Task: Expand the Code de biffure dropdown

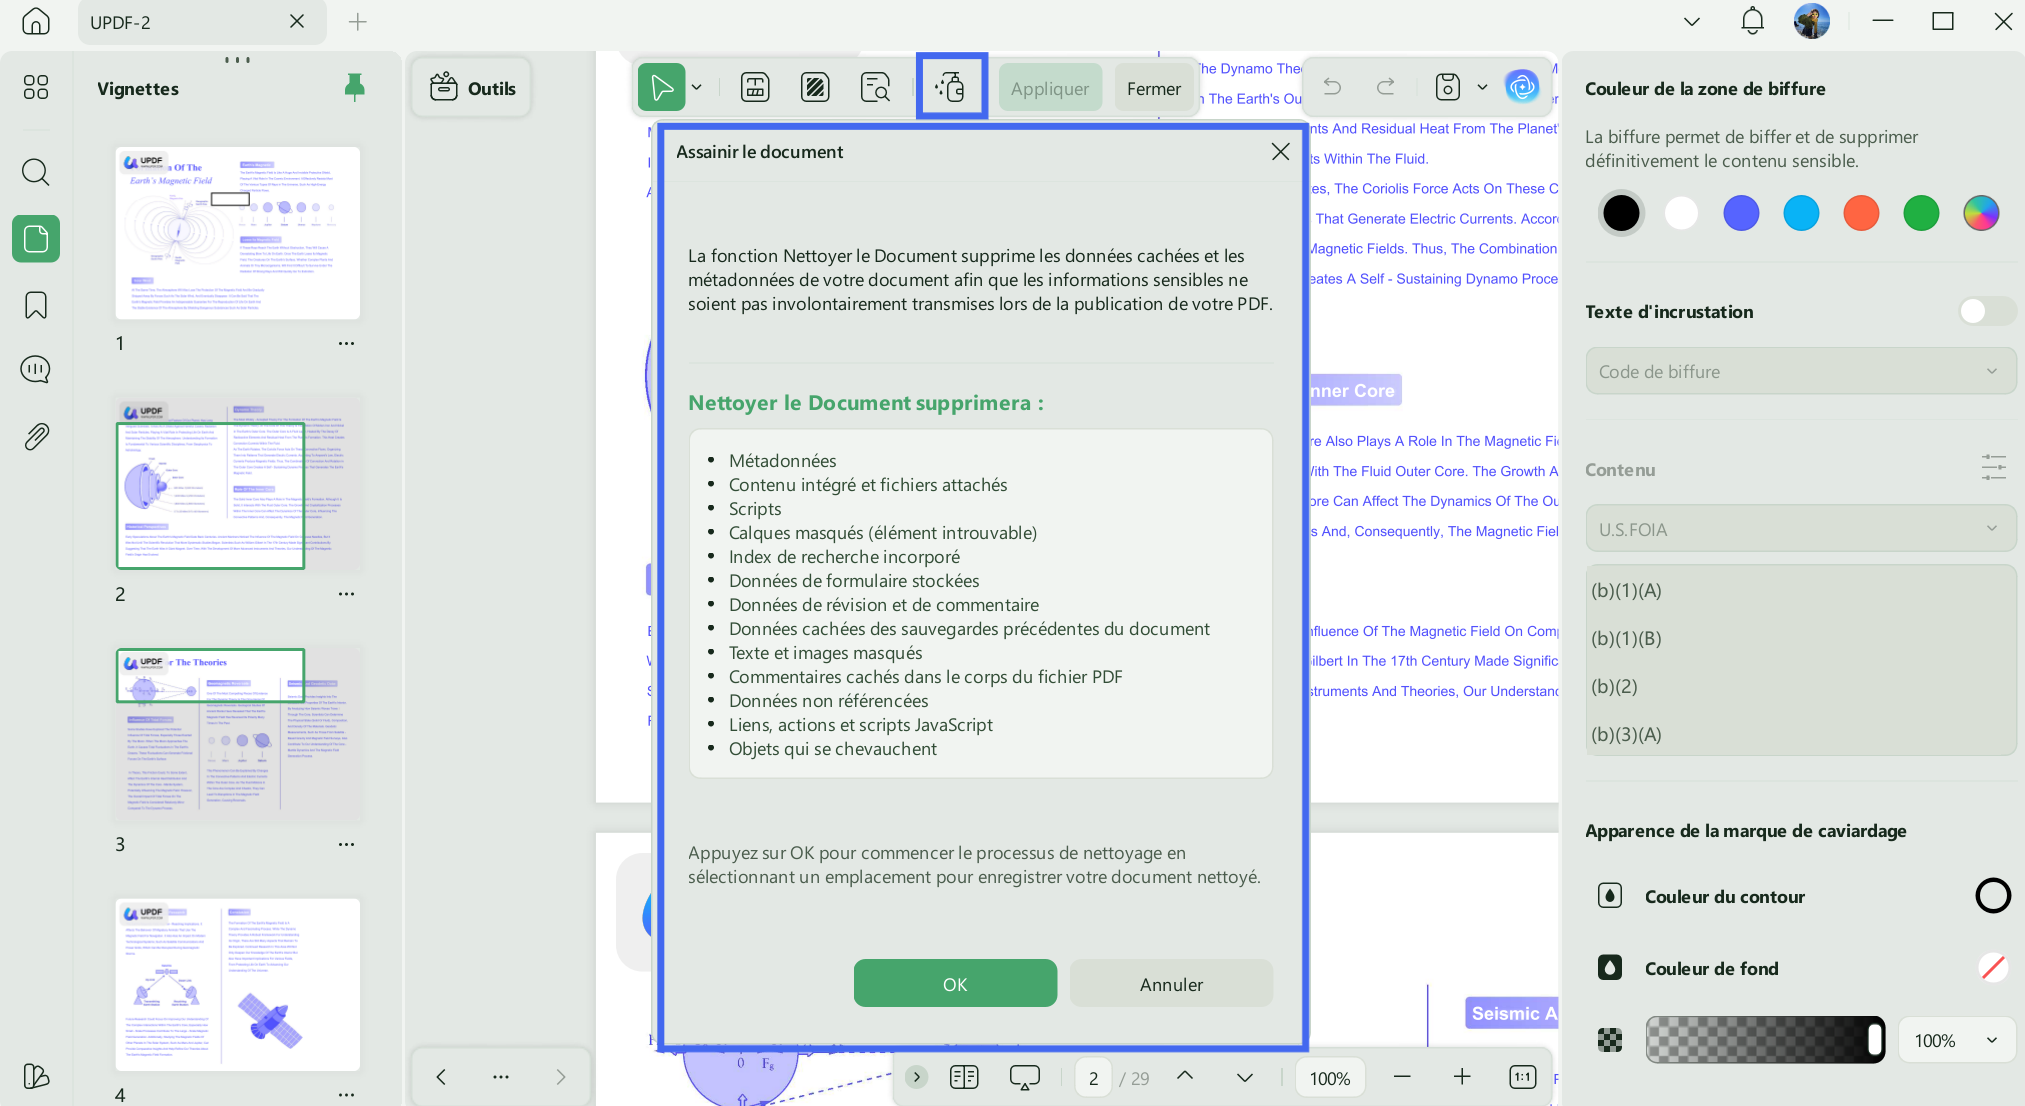Action: click(x=1800, y=371)
